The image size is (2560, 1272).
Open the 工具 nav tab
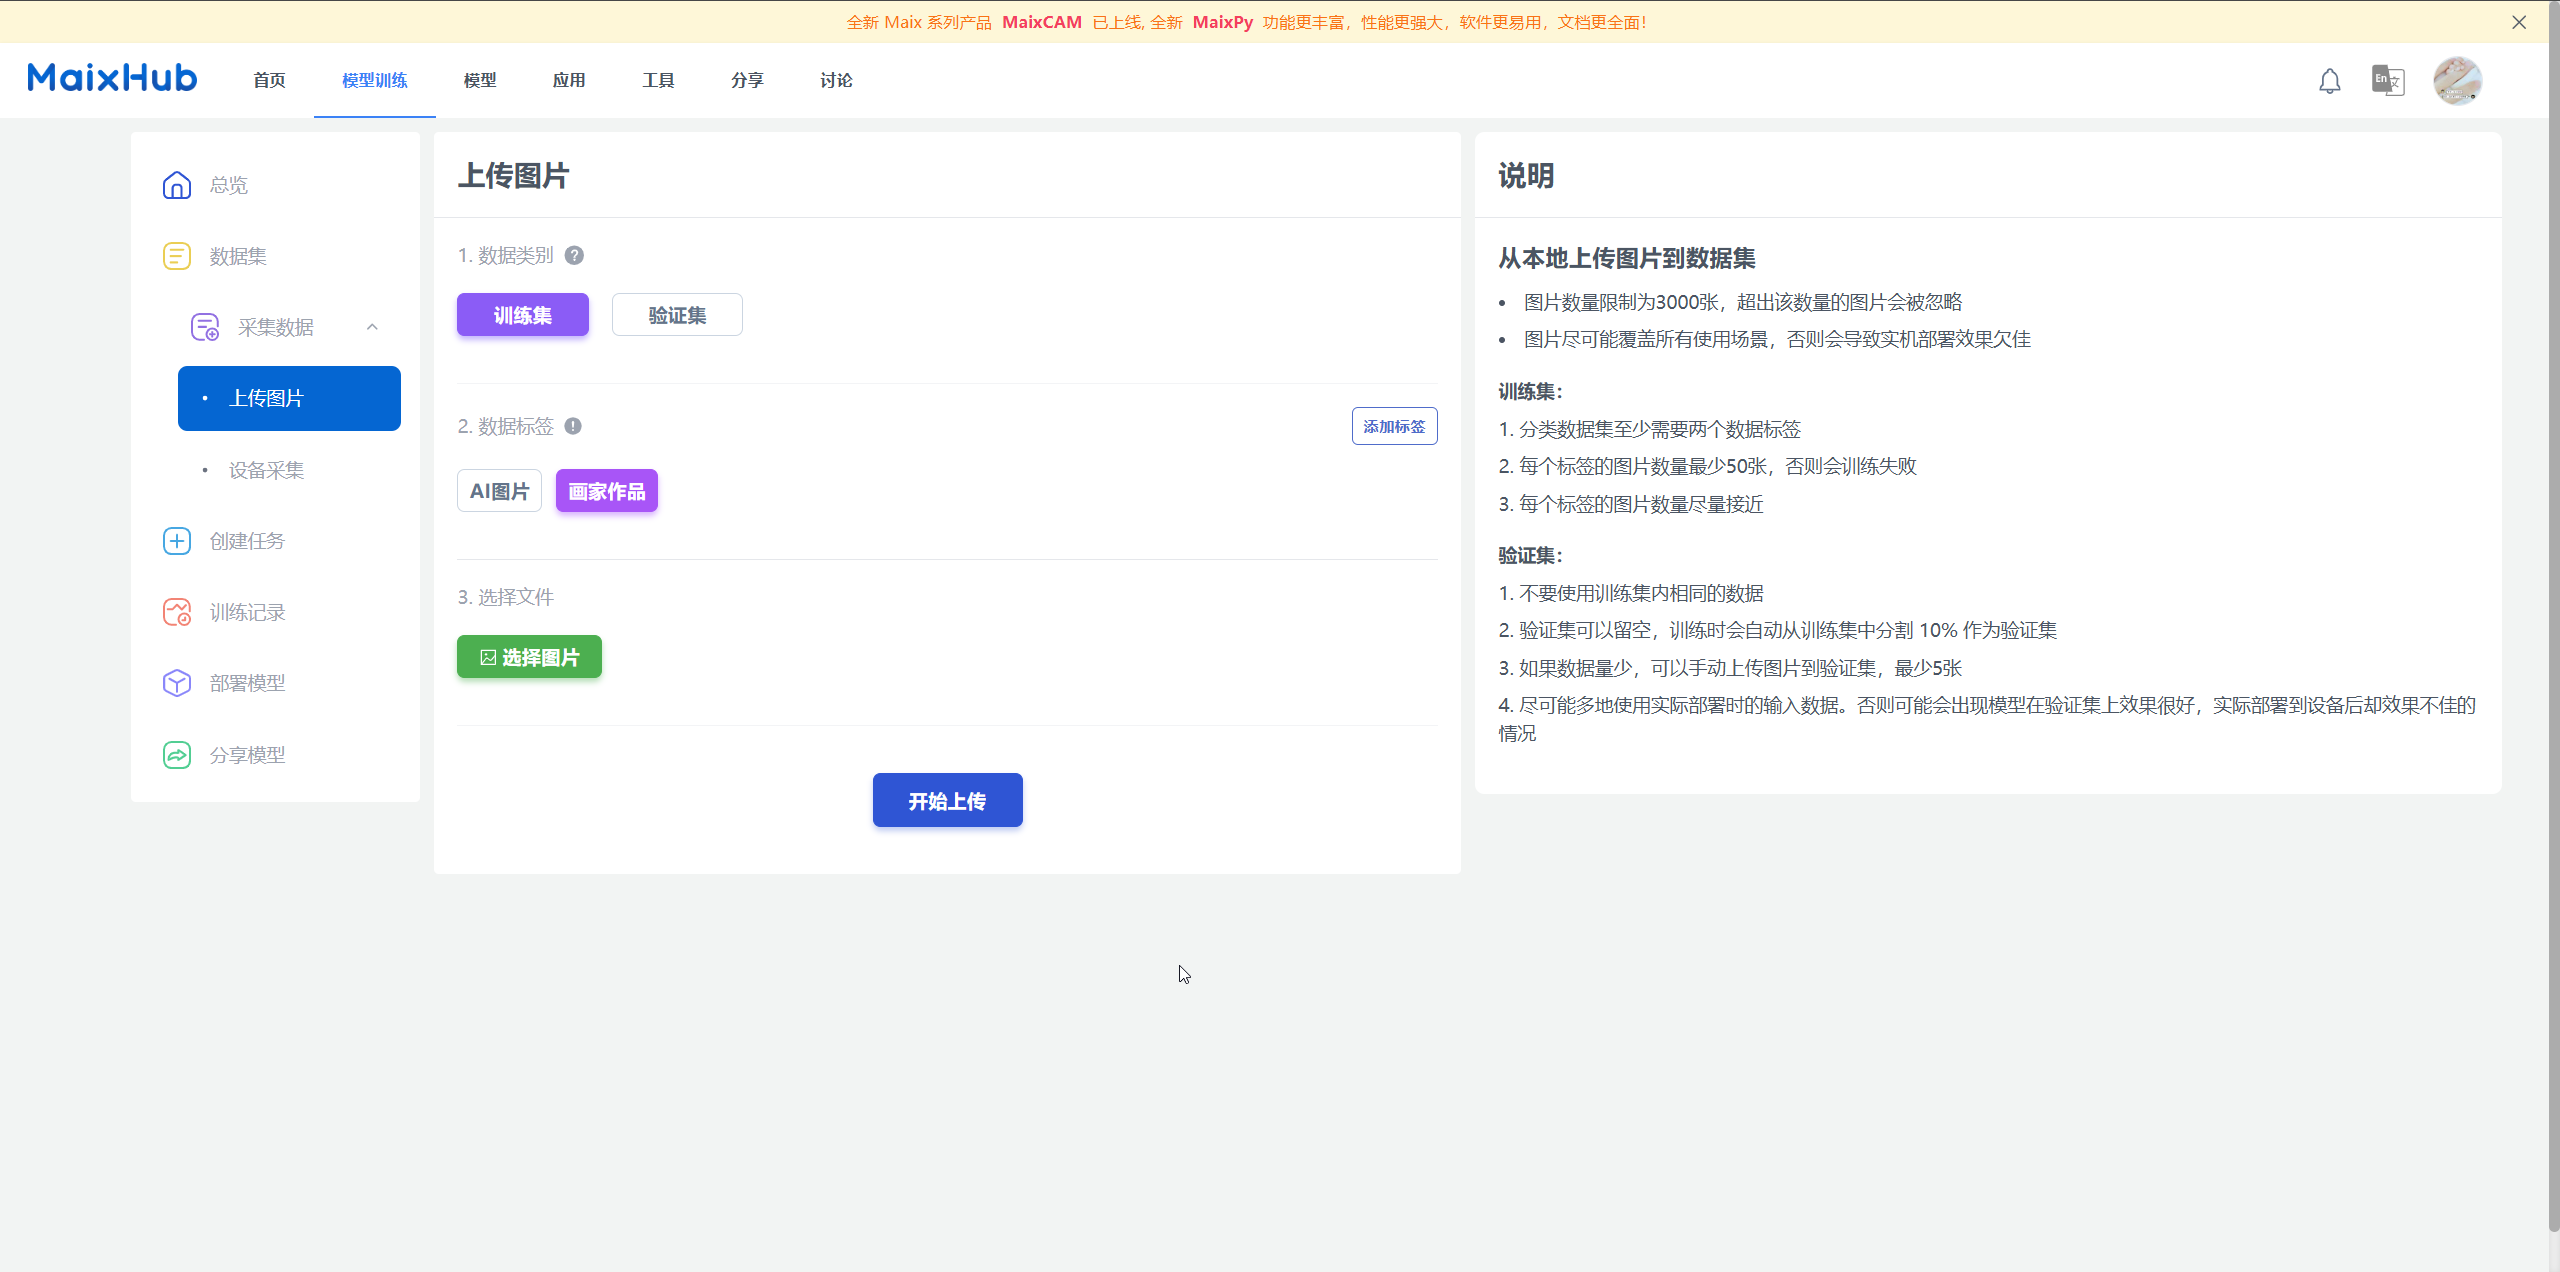(x=658, y=80)
